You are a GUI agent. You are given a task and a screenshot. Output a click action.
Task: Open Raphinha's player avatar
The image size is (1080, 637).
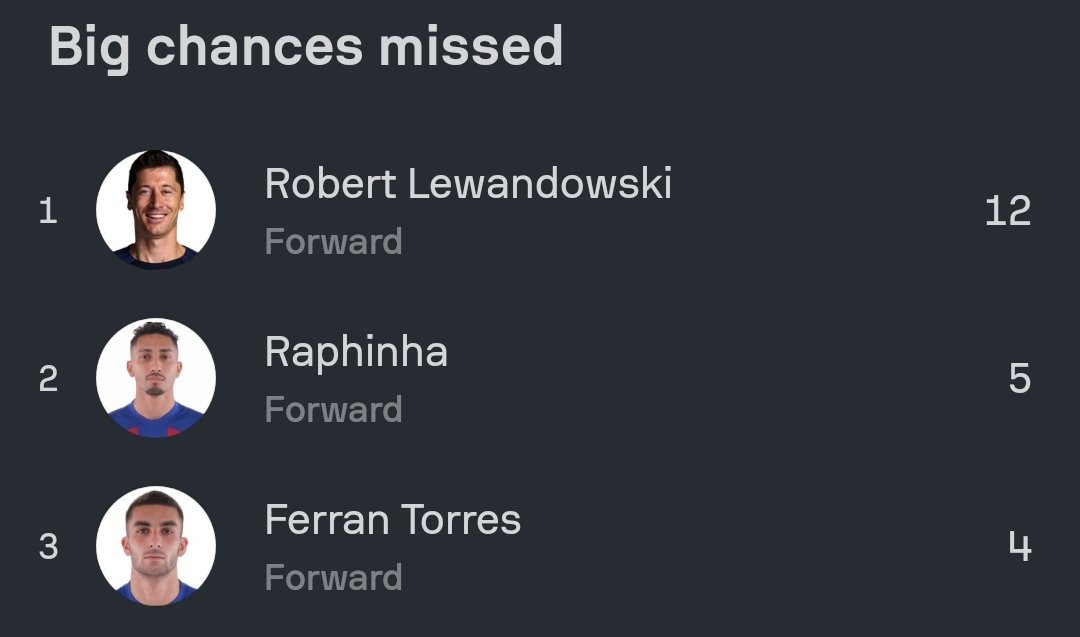pyautogui.click(x=156, y=378)
